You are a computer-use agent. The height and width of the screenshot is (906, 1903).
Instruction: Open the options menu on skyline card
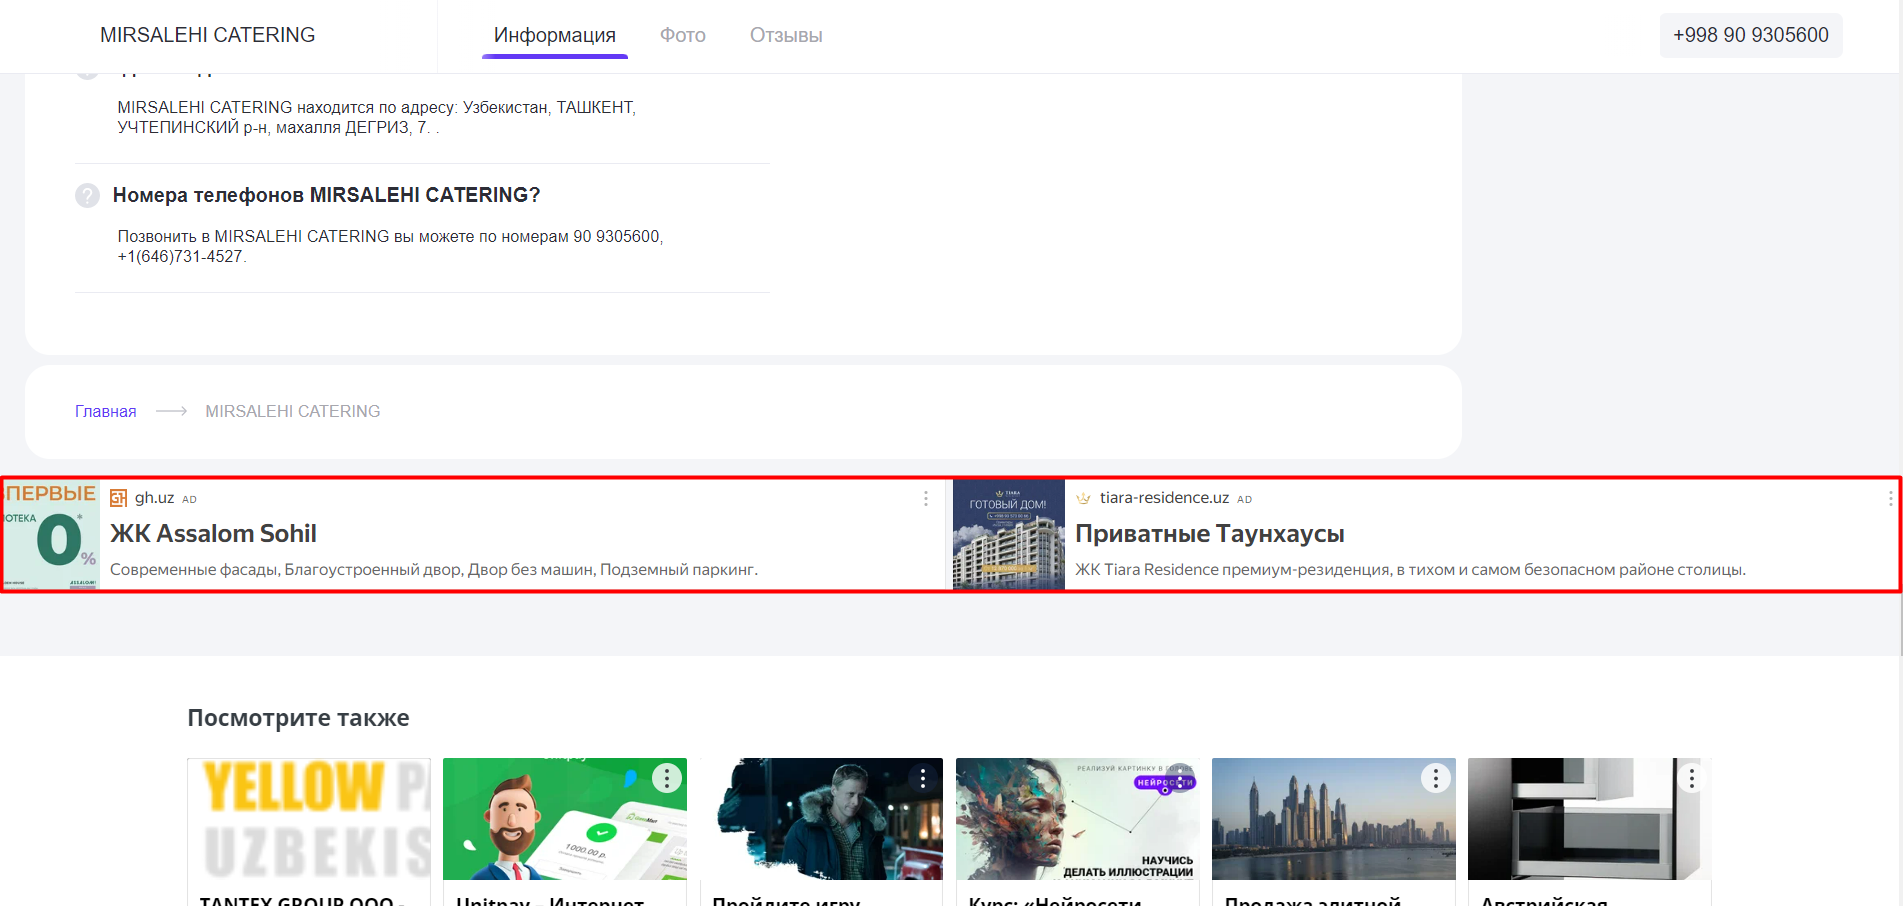1436,778
